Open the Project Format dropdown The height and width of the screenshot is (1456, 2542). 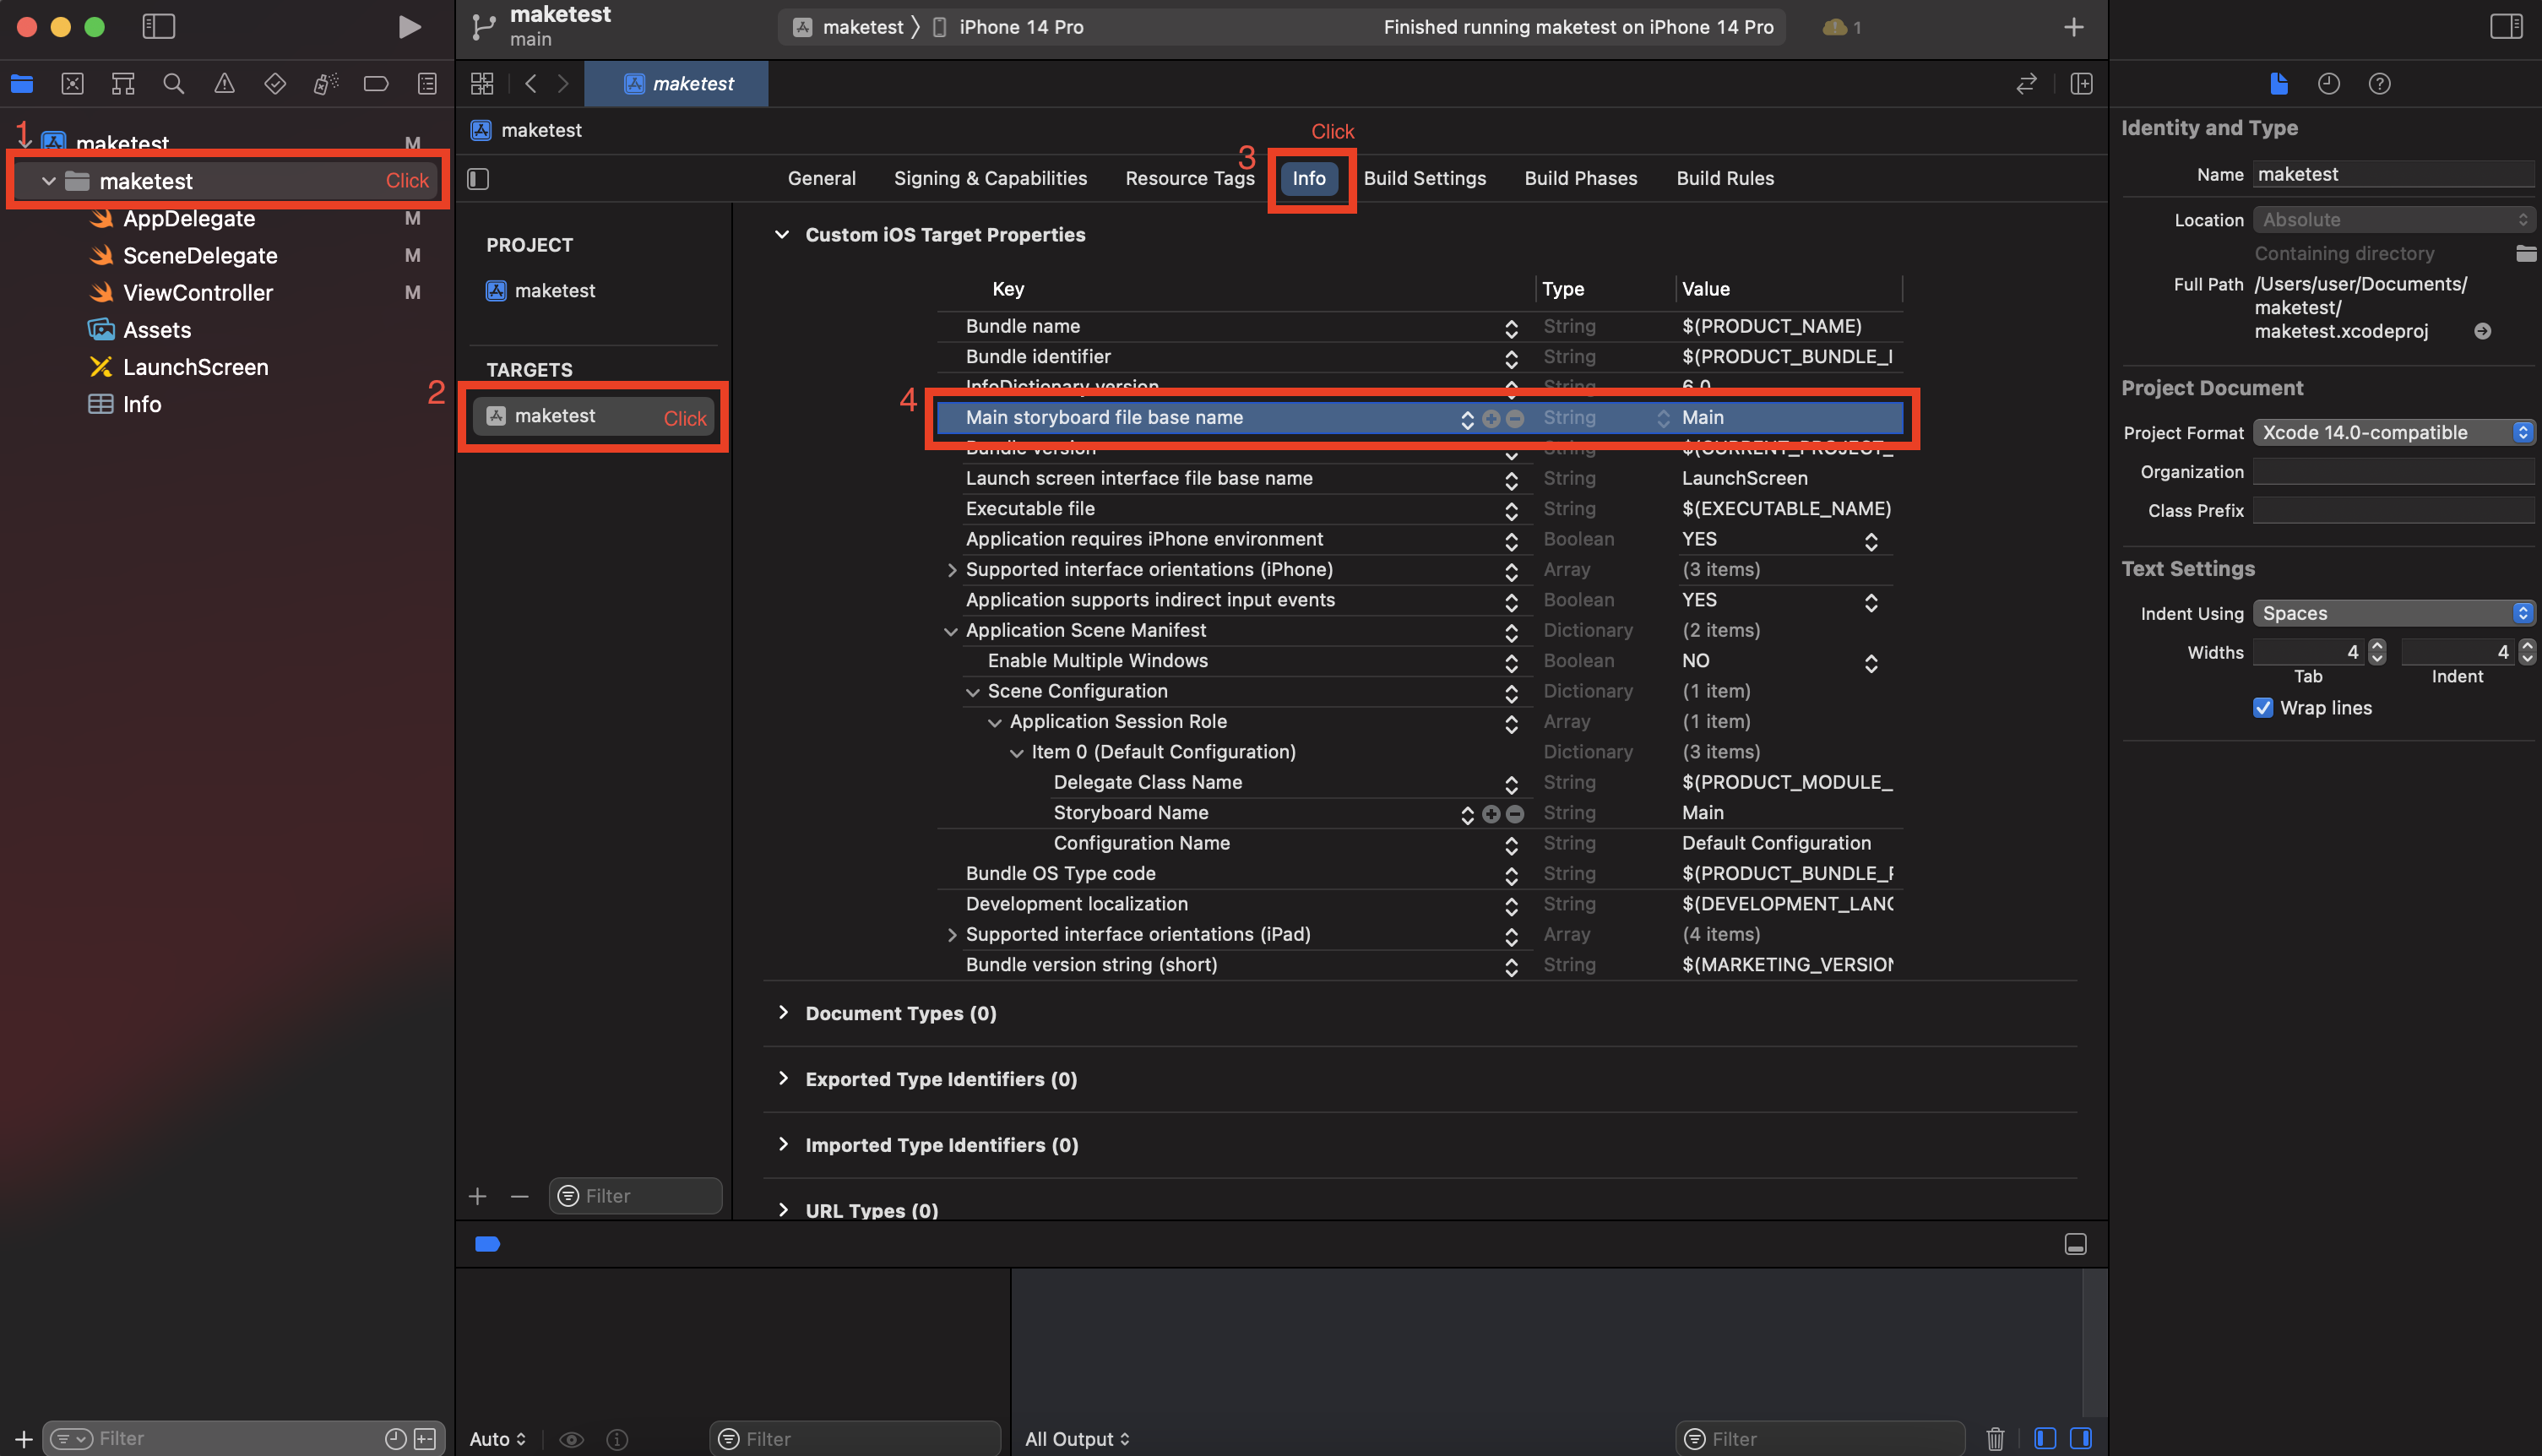(x=2393, y=432)
